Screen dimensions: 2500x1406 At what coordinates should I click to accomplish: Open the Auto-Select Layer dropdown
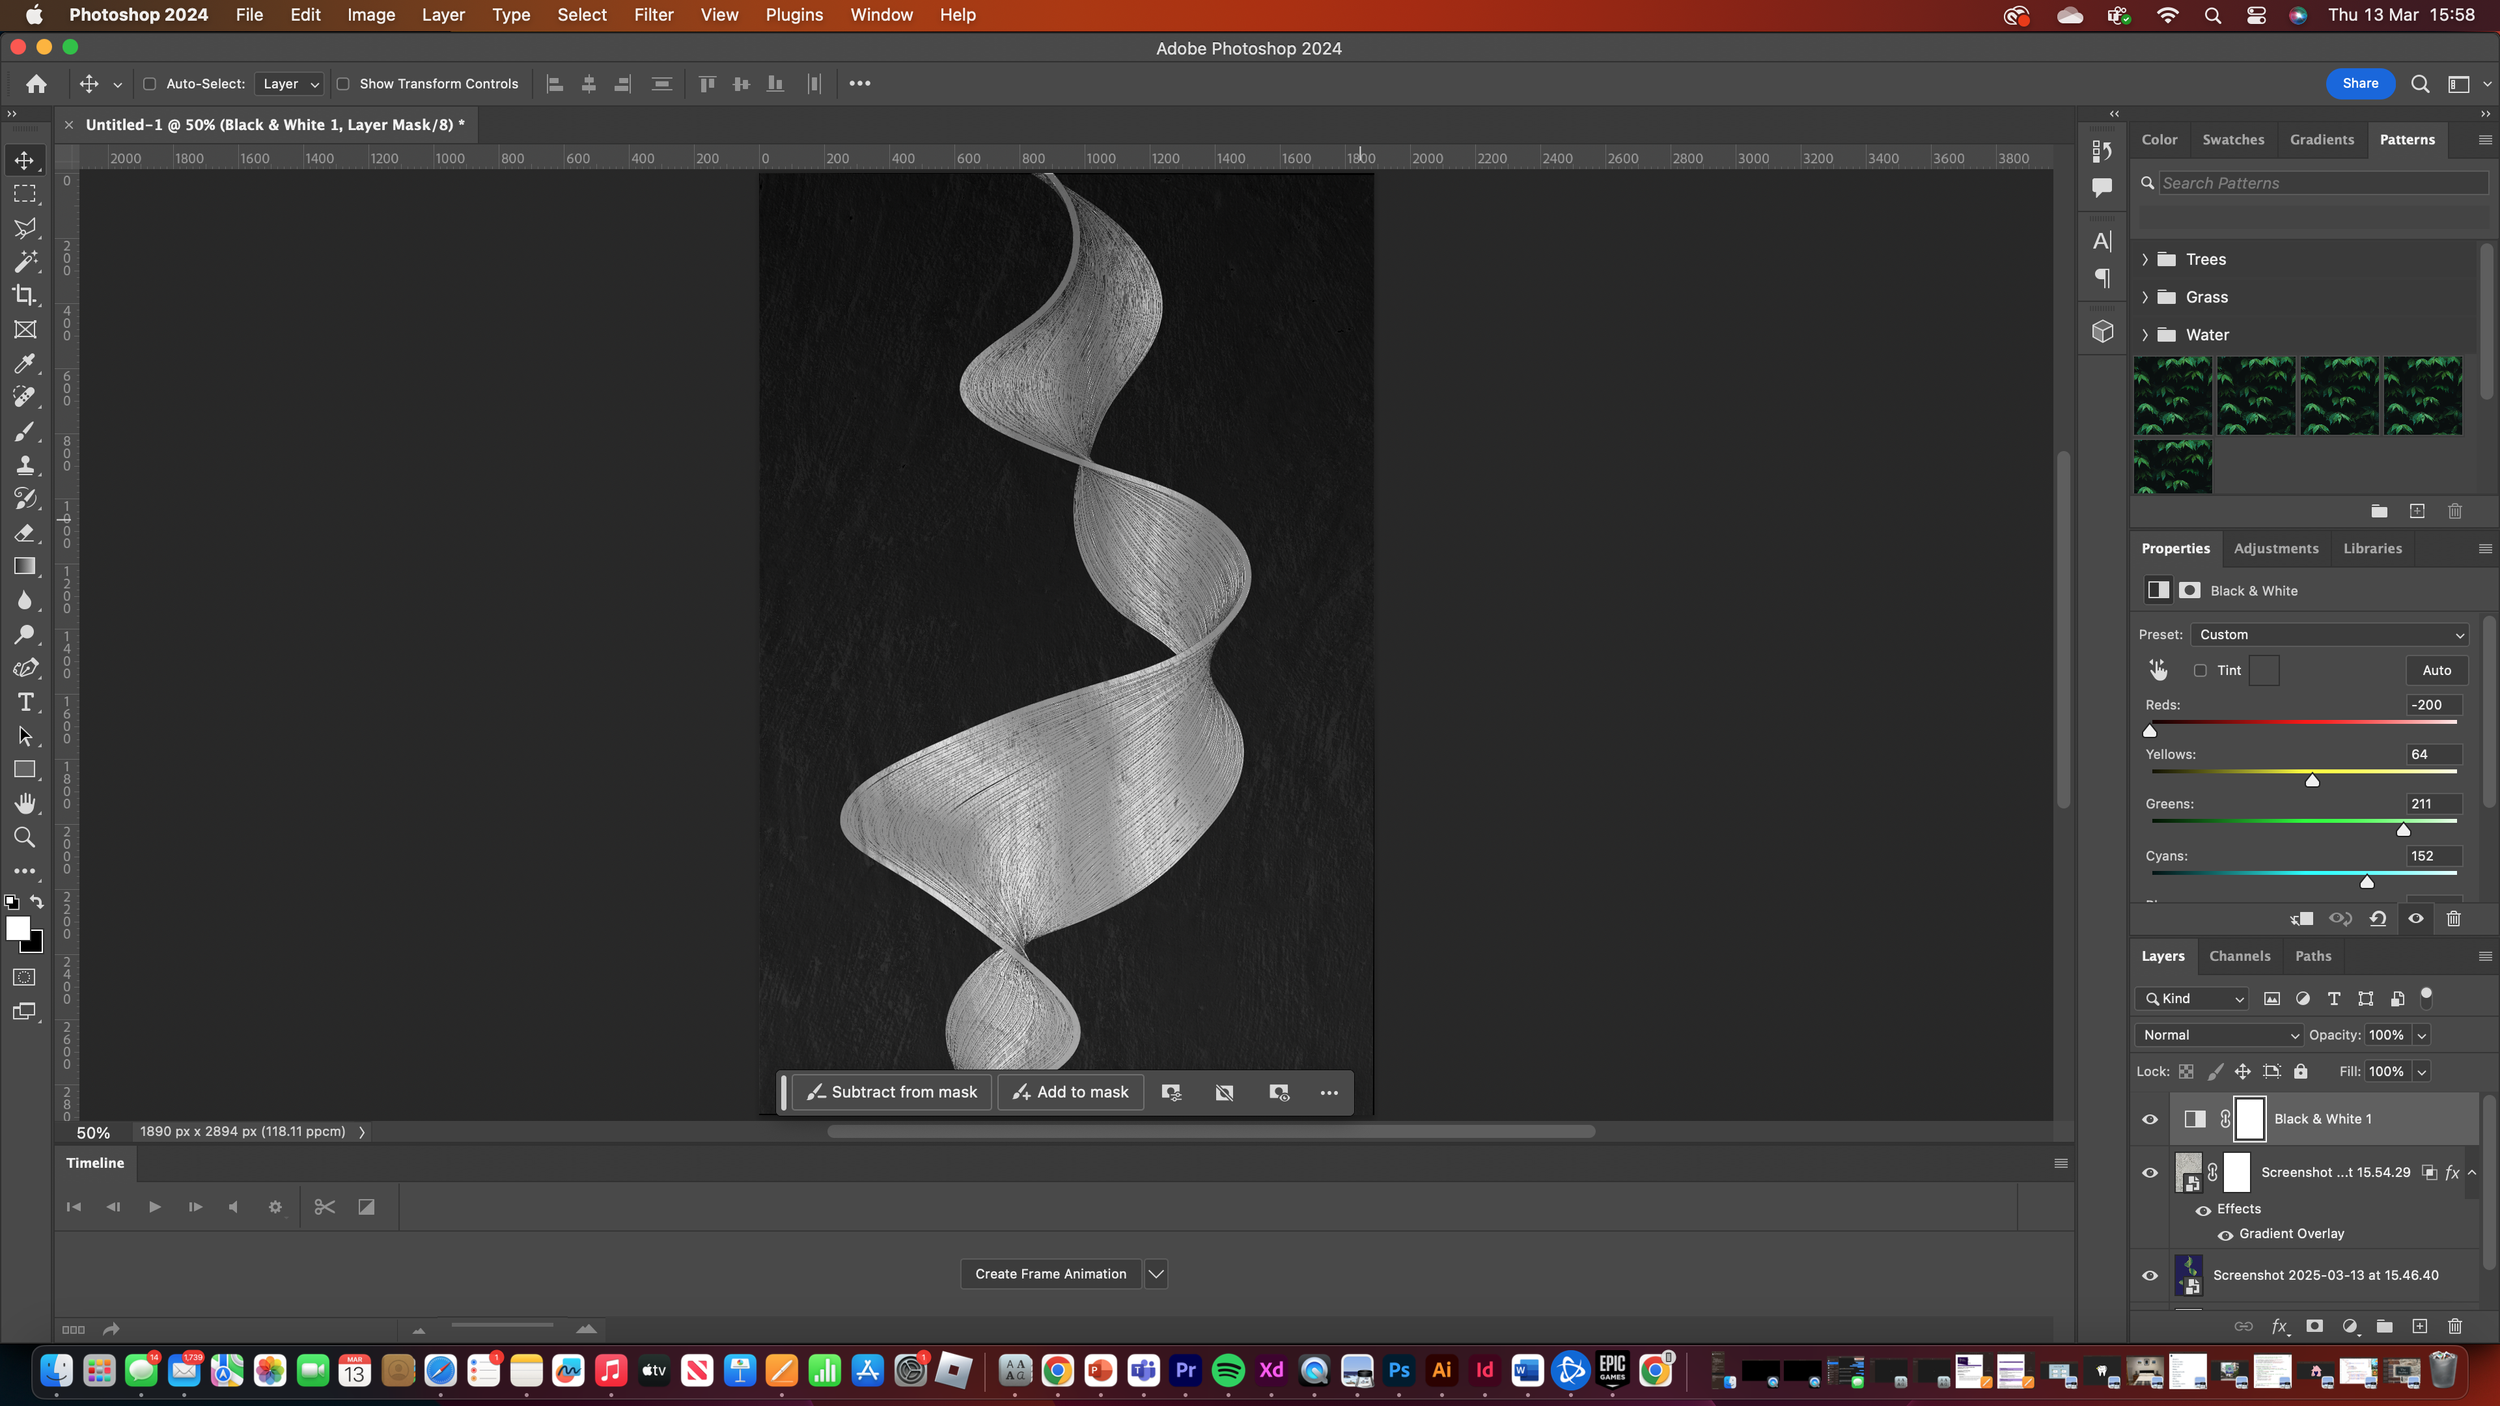(x=289, y=84)
